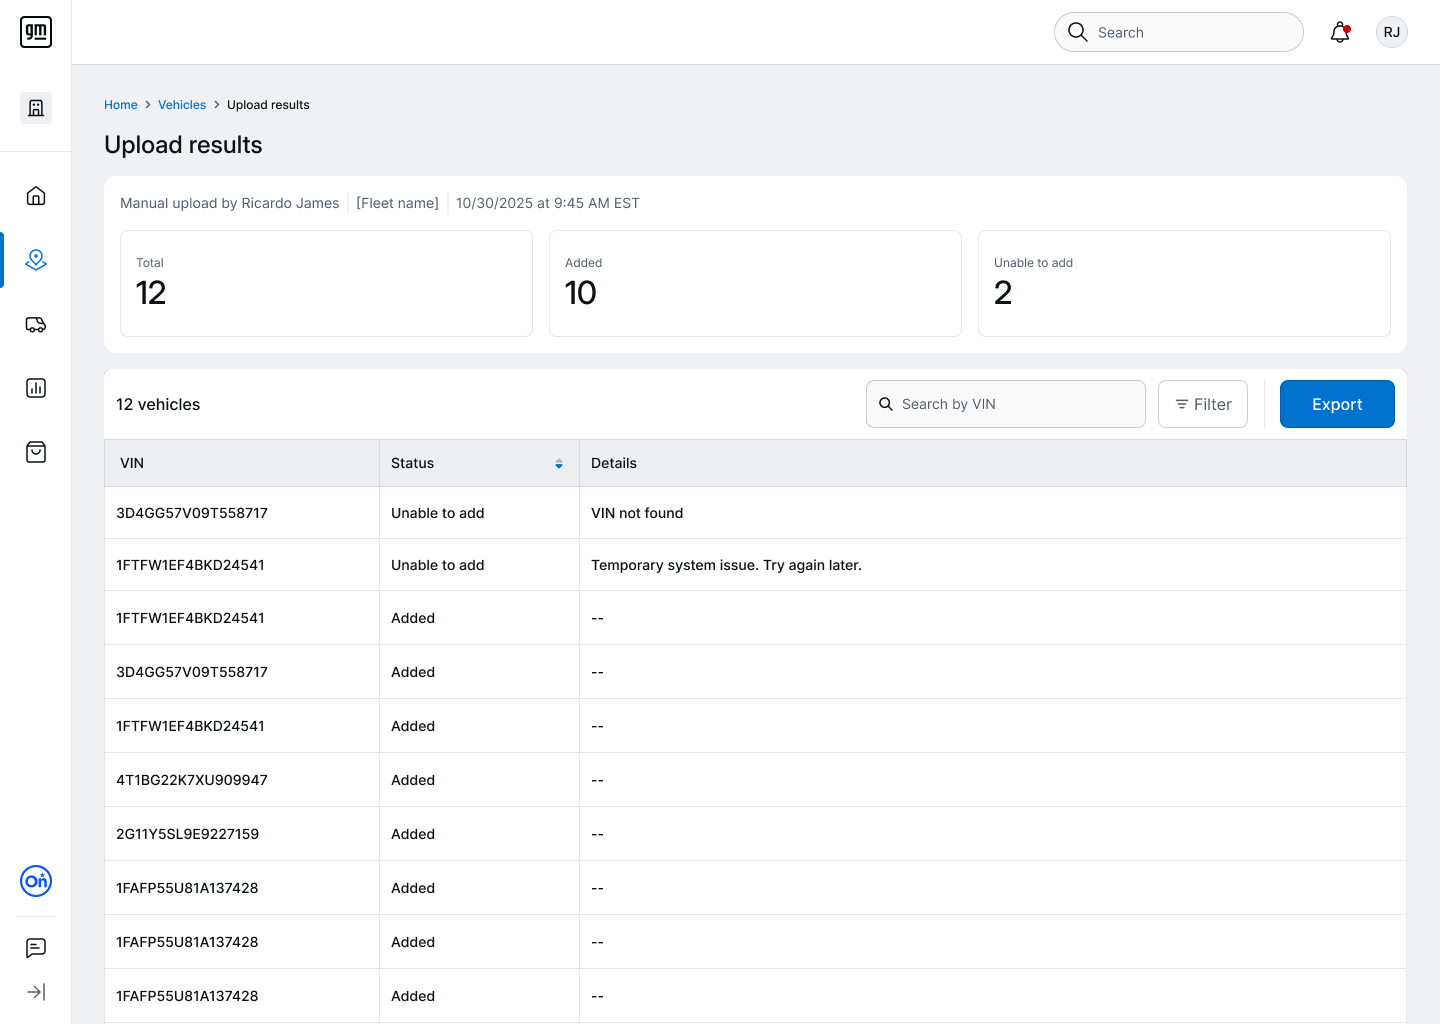This screenshot has height=1024, width=1440.
Task: Select the Unable to add 2 card
Action: pos(1184,284)
